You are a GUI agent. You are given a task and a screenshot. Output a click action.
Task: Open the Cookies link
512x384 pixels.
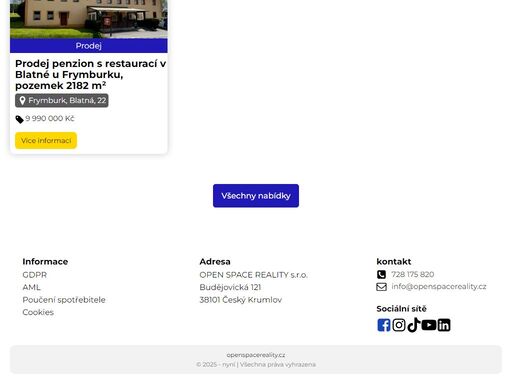click(x=38, y=312)
